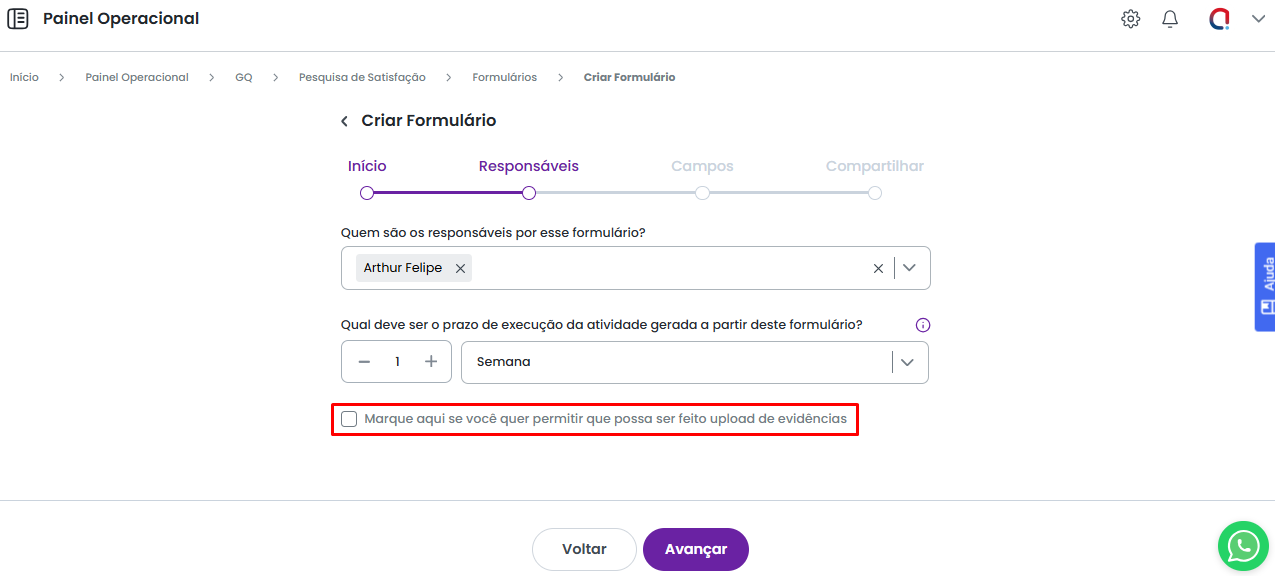Go back using the arrow beside Criar Formulário
The image size is (1275, 576).
[x=344, y=121]
